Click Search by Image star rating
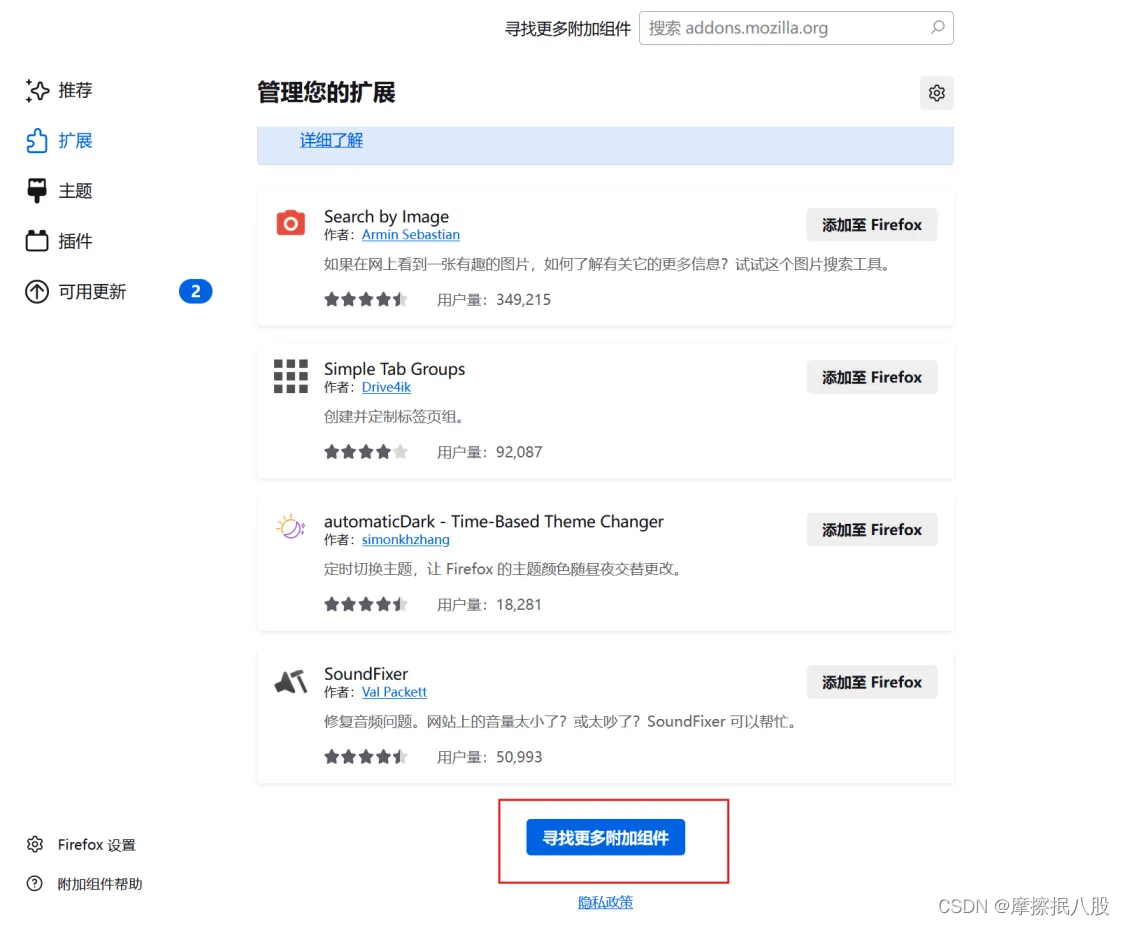The height and width of the screenshot is (926, 1125). click(x=365, y=299)
